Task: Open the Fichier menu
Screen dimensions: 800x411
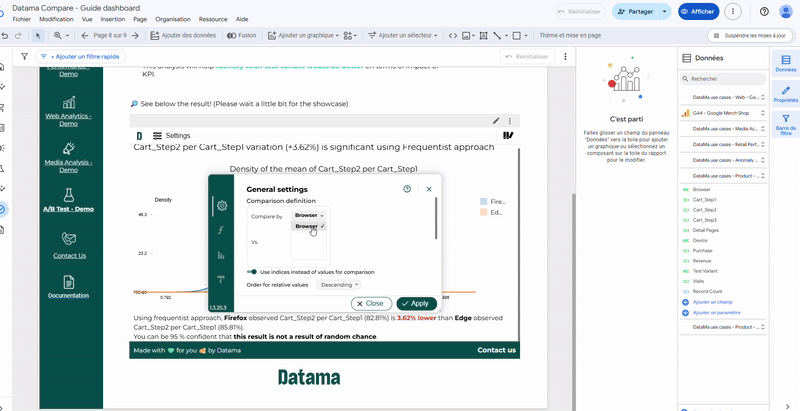Action: (21, 19)
